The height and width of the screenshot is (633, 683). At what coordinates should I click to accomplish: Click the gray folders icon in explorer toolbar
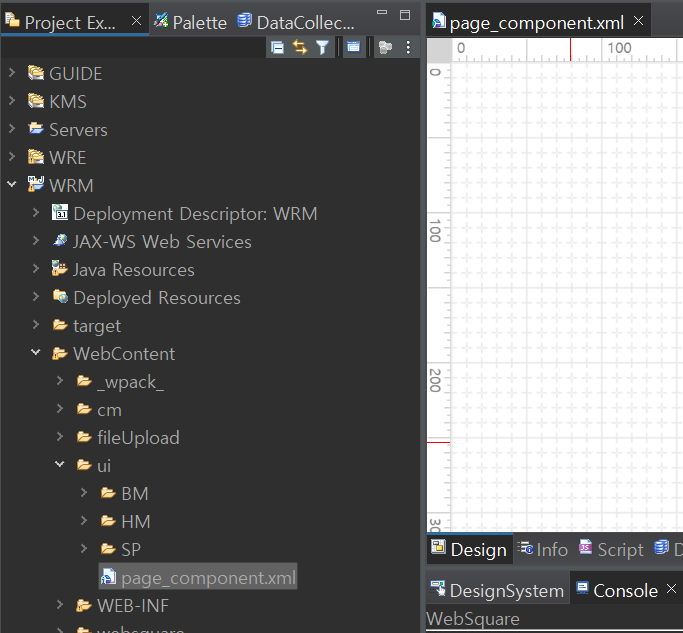click(x=385, y=47)
